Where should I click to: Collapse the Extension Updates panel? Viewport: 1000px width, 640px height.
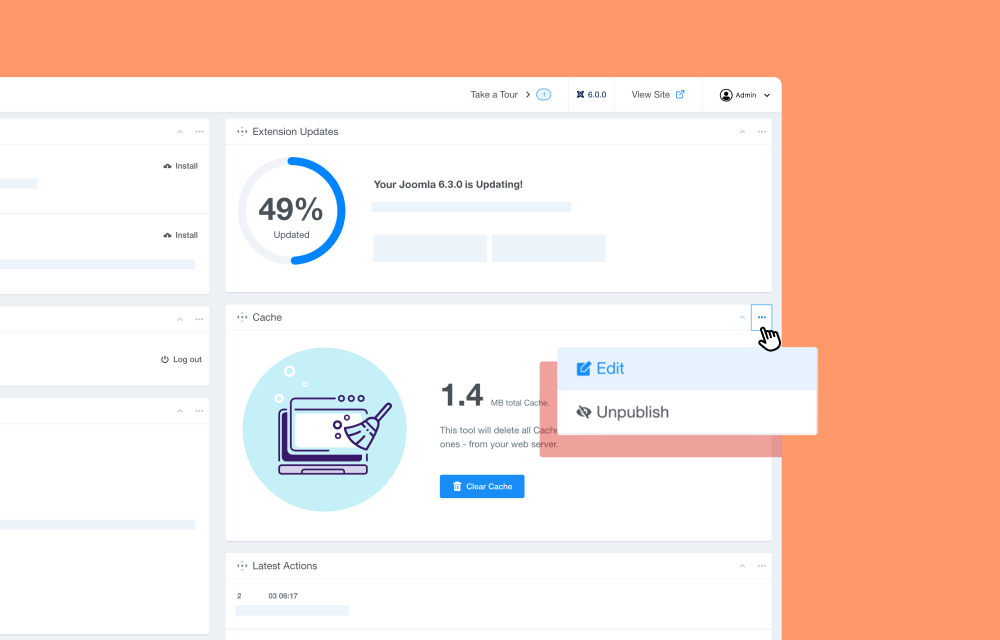(x=741, y=132)
